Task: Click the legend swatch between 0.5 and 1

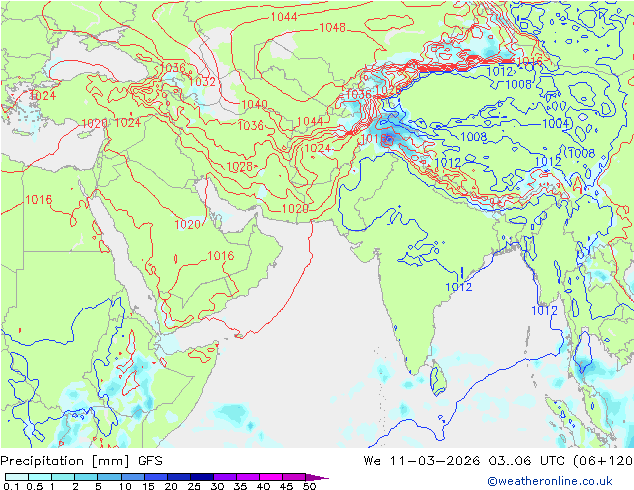Action: (x=40, y=477)
